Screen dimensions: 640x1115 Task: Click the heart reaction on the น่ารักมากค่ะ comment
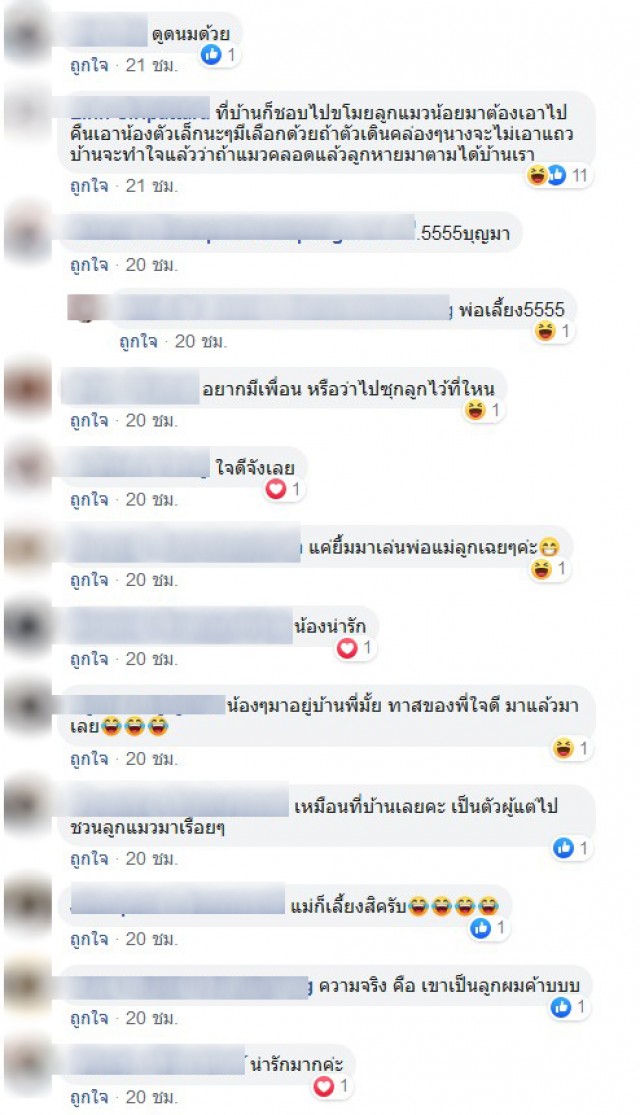324,1086
